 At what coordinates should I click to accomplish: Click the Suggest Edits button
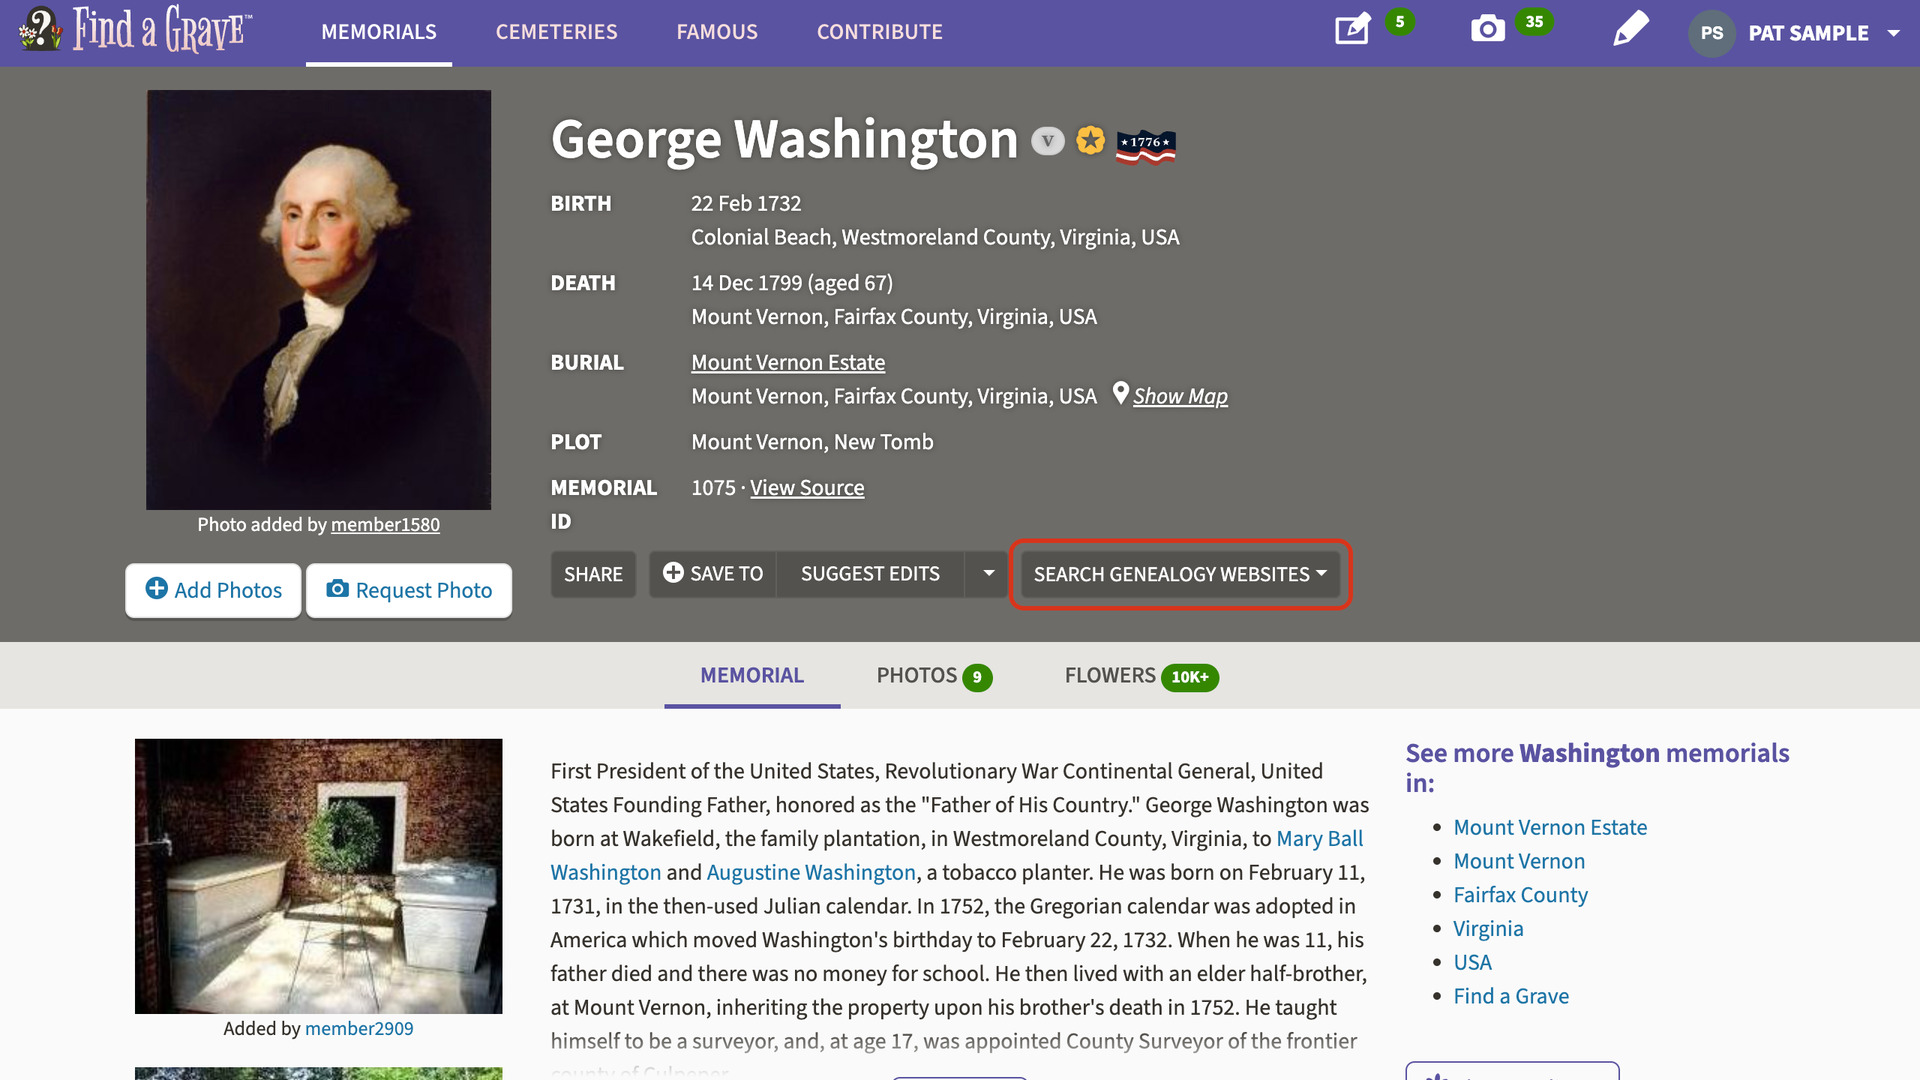[x=870, y=573]
